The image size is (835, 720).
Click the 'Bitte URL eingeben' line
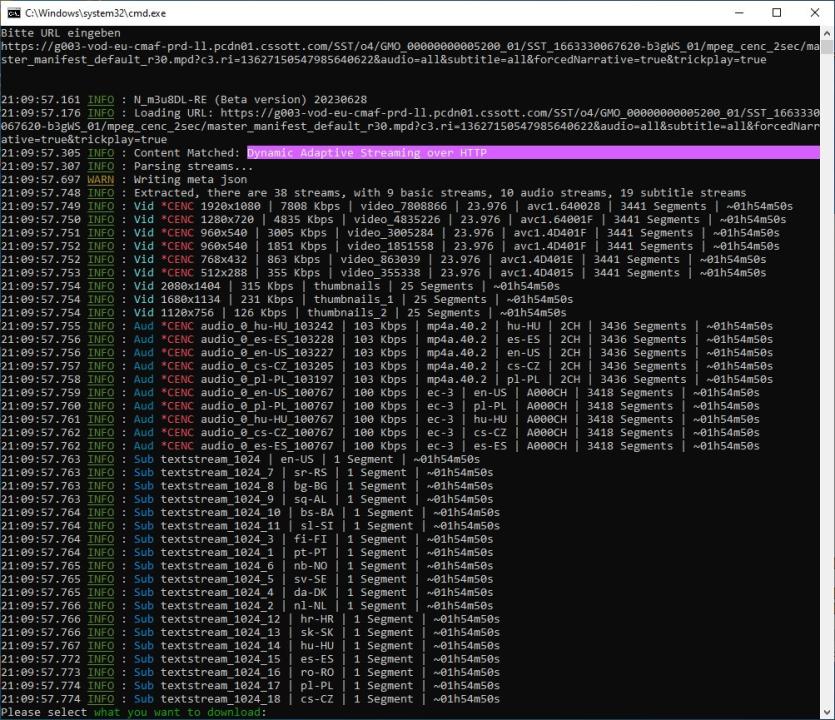[x=61, y=33]
